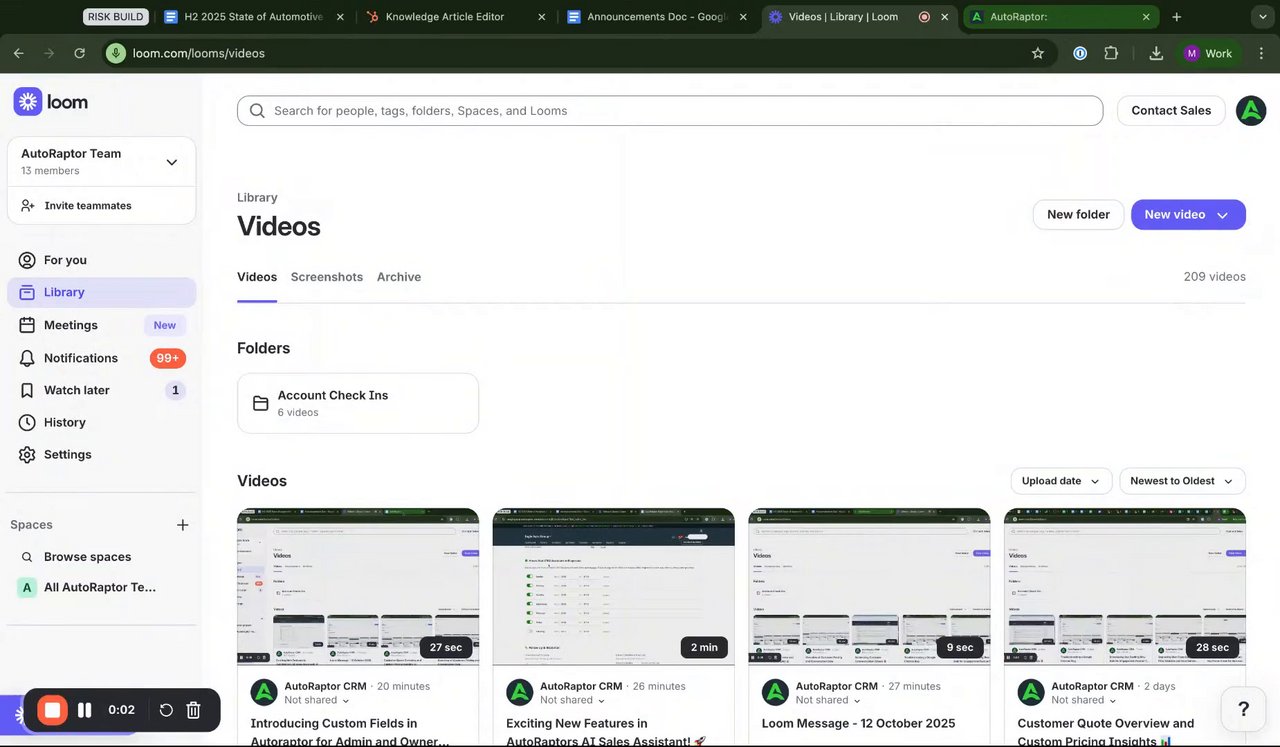The height and width of the screenshot is (747, 1280).
Task: Open a new browser tab with the plus
Action: tap(1176, 17)
